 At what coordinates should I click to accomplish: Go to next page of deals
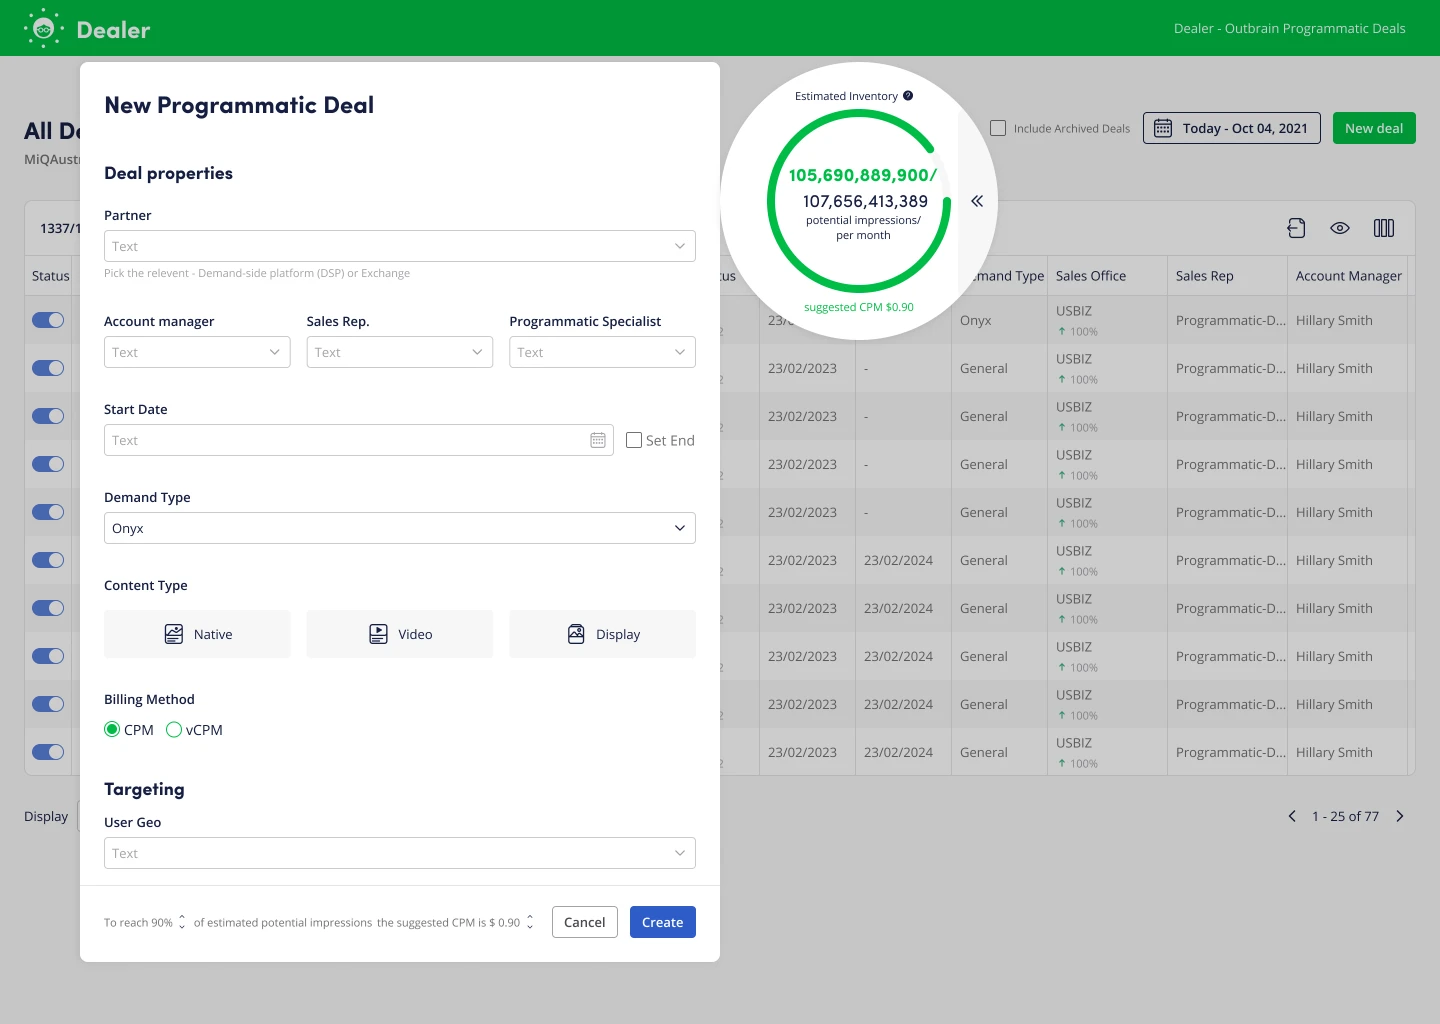coord(1400,816)
